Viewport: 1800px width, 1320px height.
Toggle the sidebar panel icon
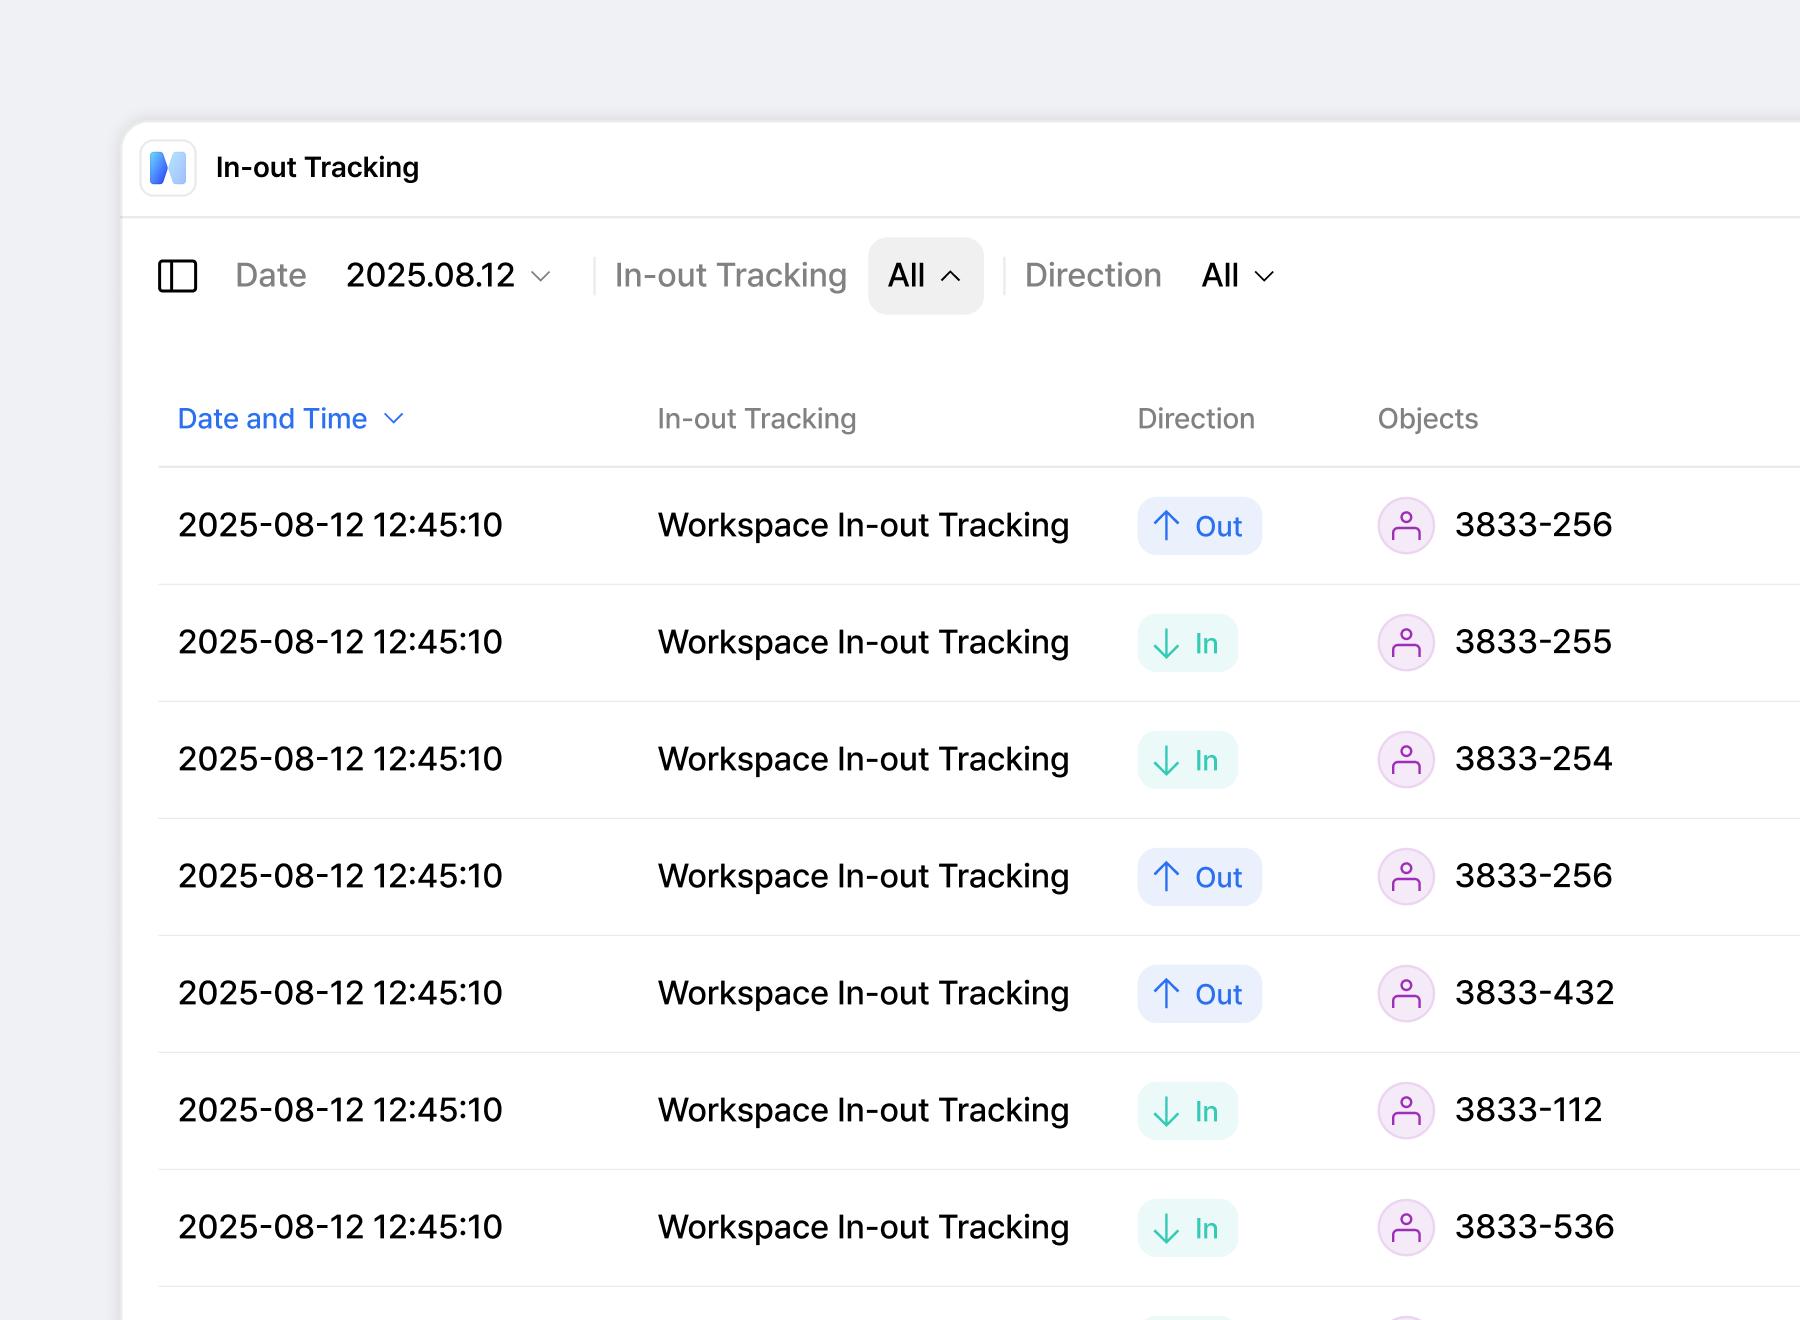coord(178,276)
